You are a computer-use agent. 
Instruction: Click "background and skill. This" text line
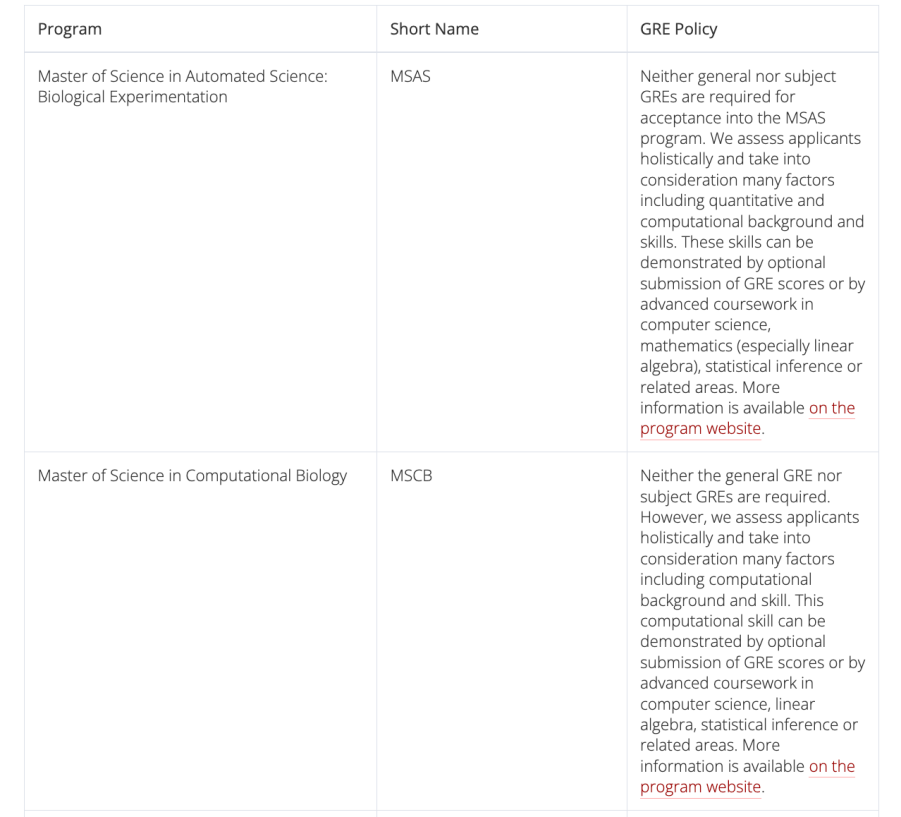[732, 600]
